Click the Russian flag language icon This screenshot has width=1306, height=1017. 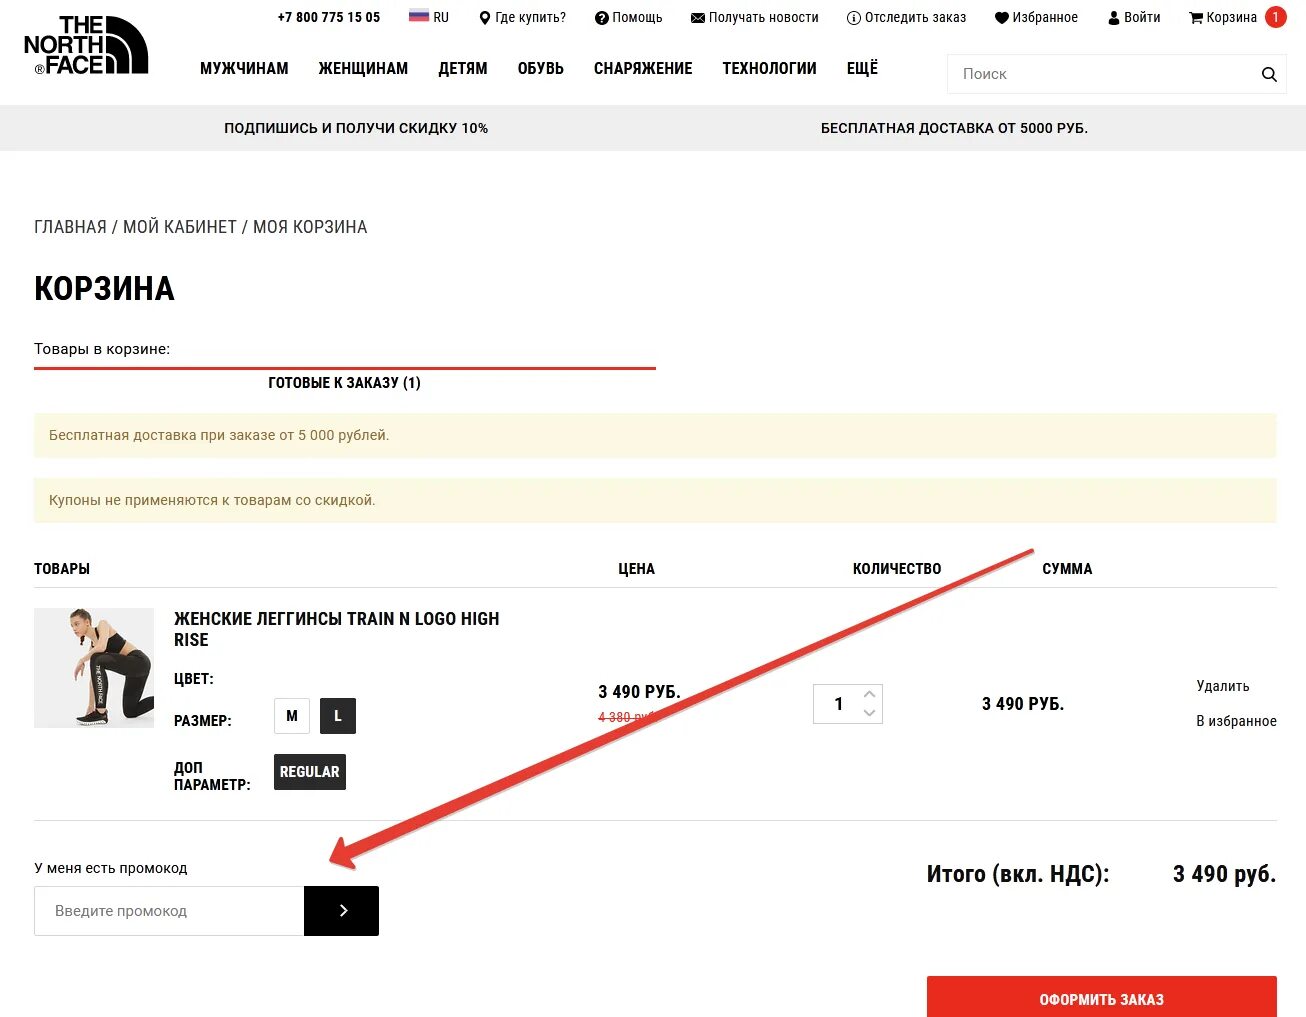419,16
